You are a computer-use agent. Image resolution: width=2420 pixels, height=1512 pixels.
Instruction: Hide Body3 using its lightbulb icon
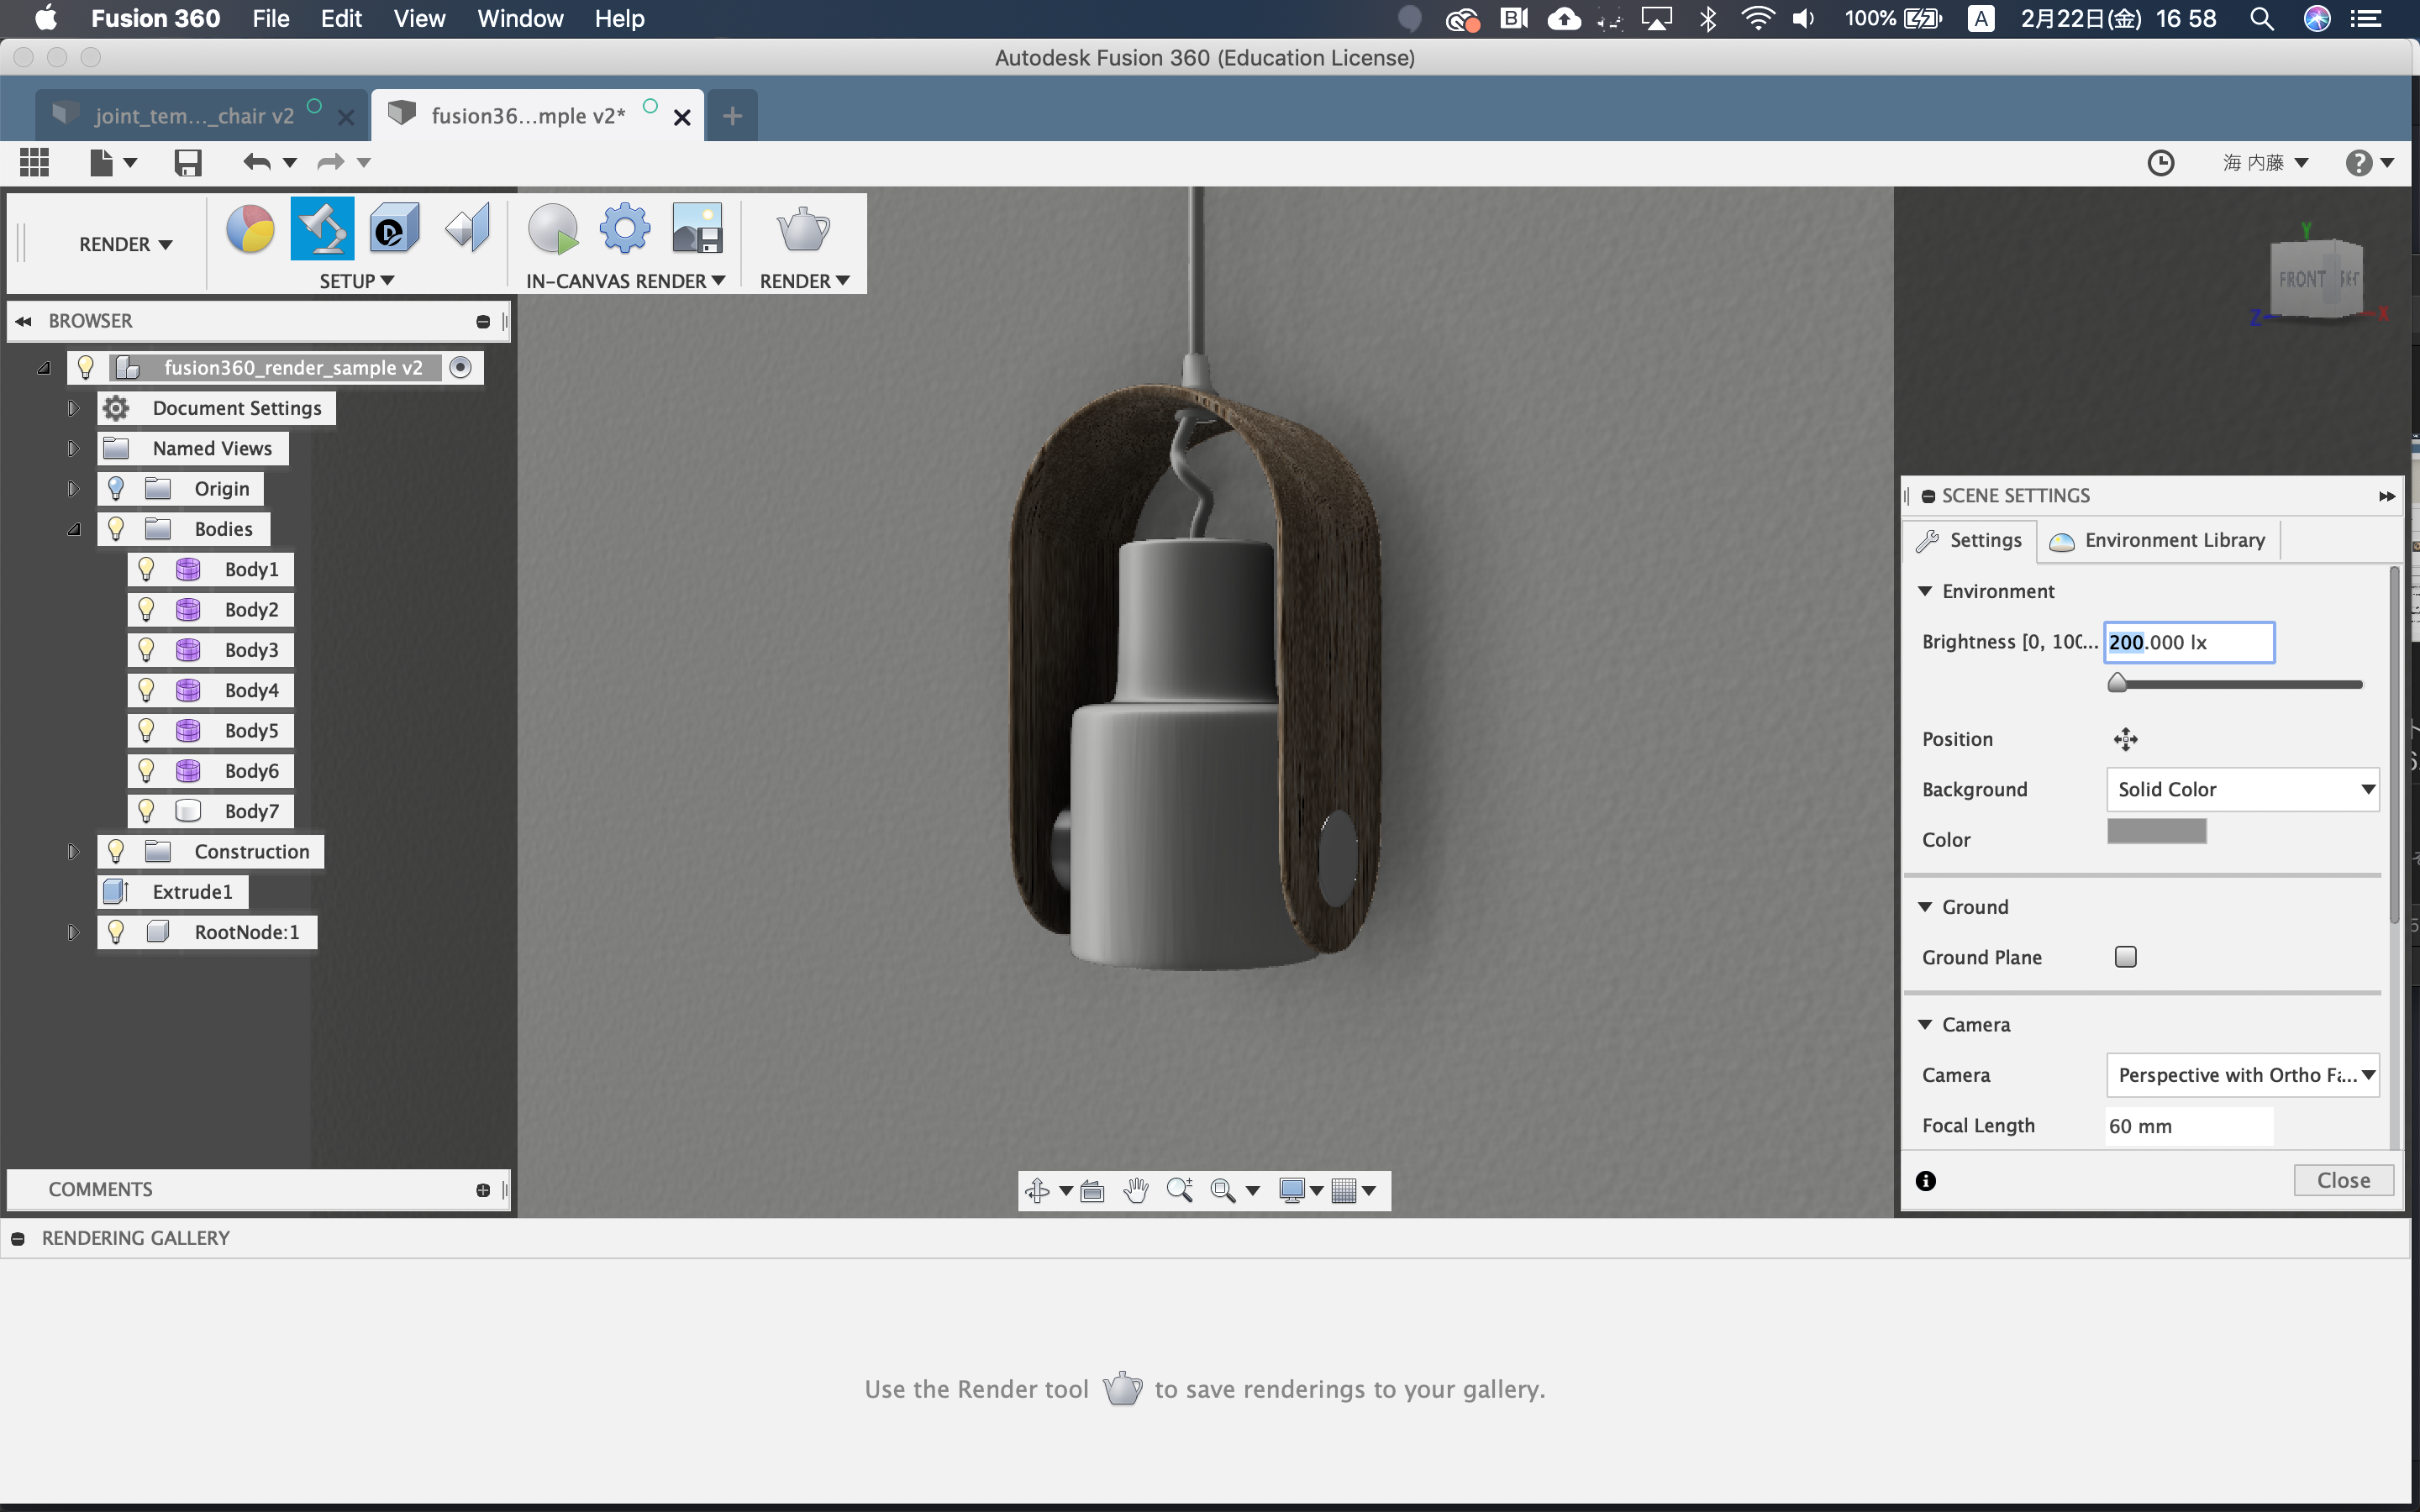pyautogui.click(x=147, y=650)
